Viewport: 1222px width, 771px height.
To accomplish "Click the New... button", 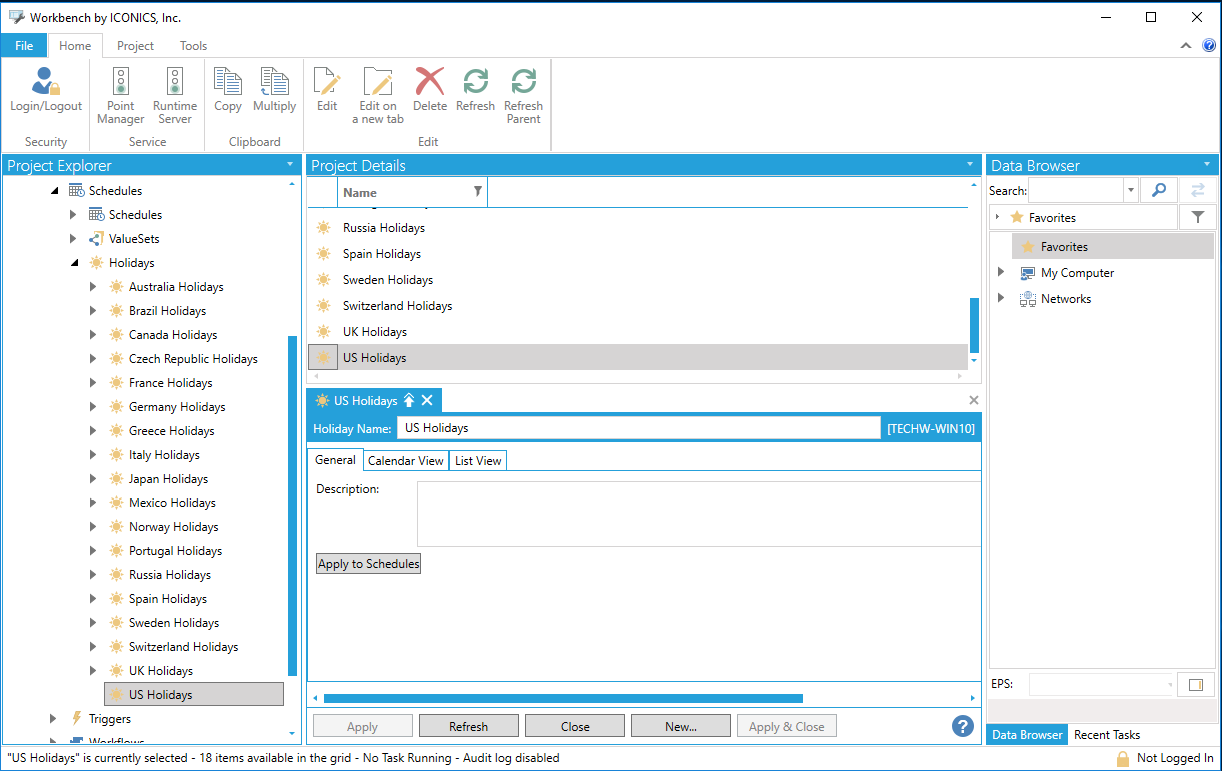I will (681, 725).
